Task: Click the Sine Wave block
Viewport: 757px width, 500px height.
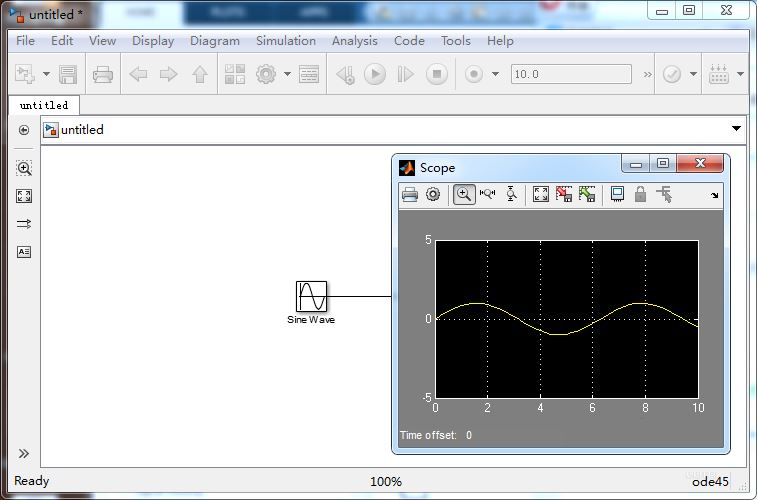Action: point(311,296)
